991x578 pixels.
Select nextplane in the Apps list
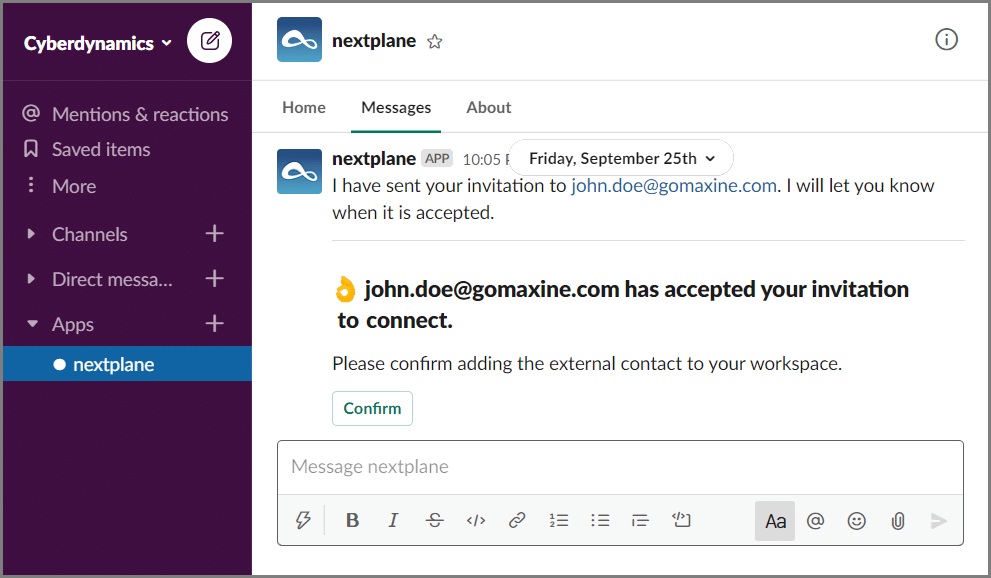click(127, 364)
